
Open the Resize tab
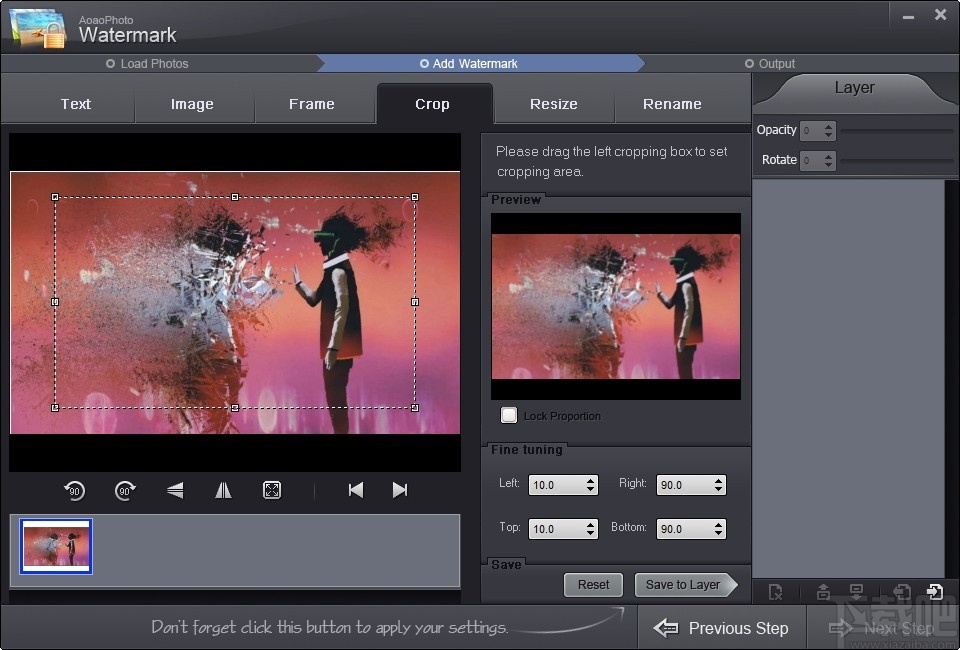(554, 104)
